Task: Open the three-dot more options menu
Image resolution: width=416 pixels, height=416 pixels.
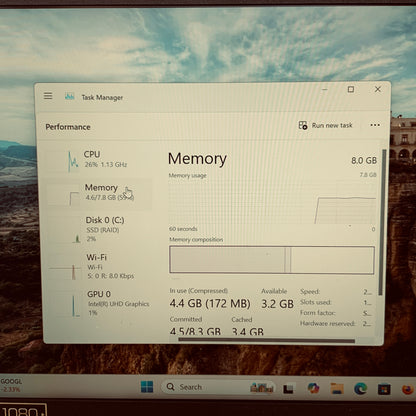Action: coord(375,125)
